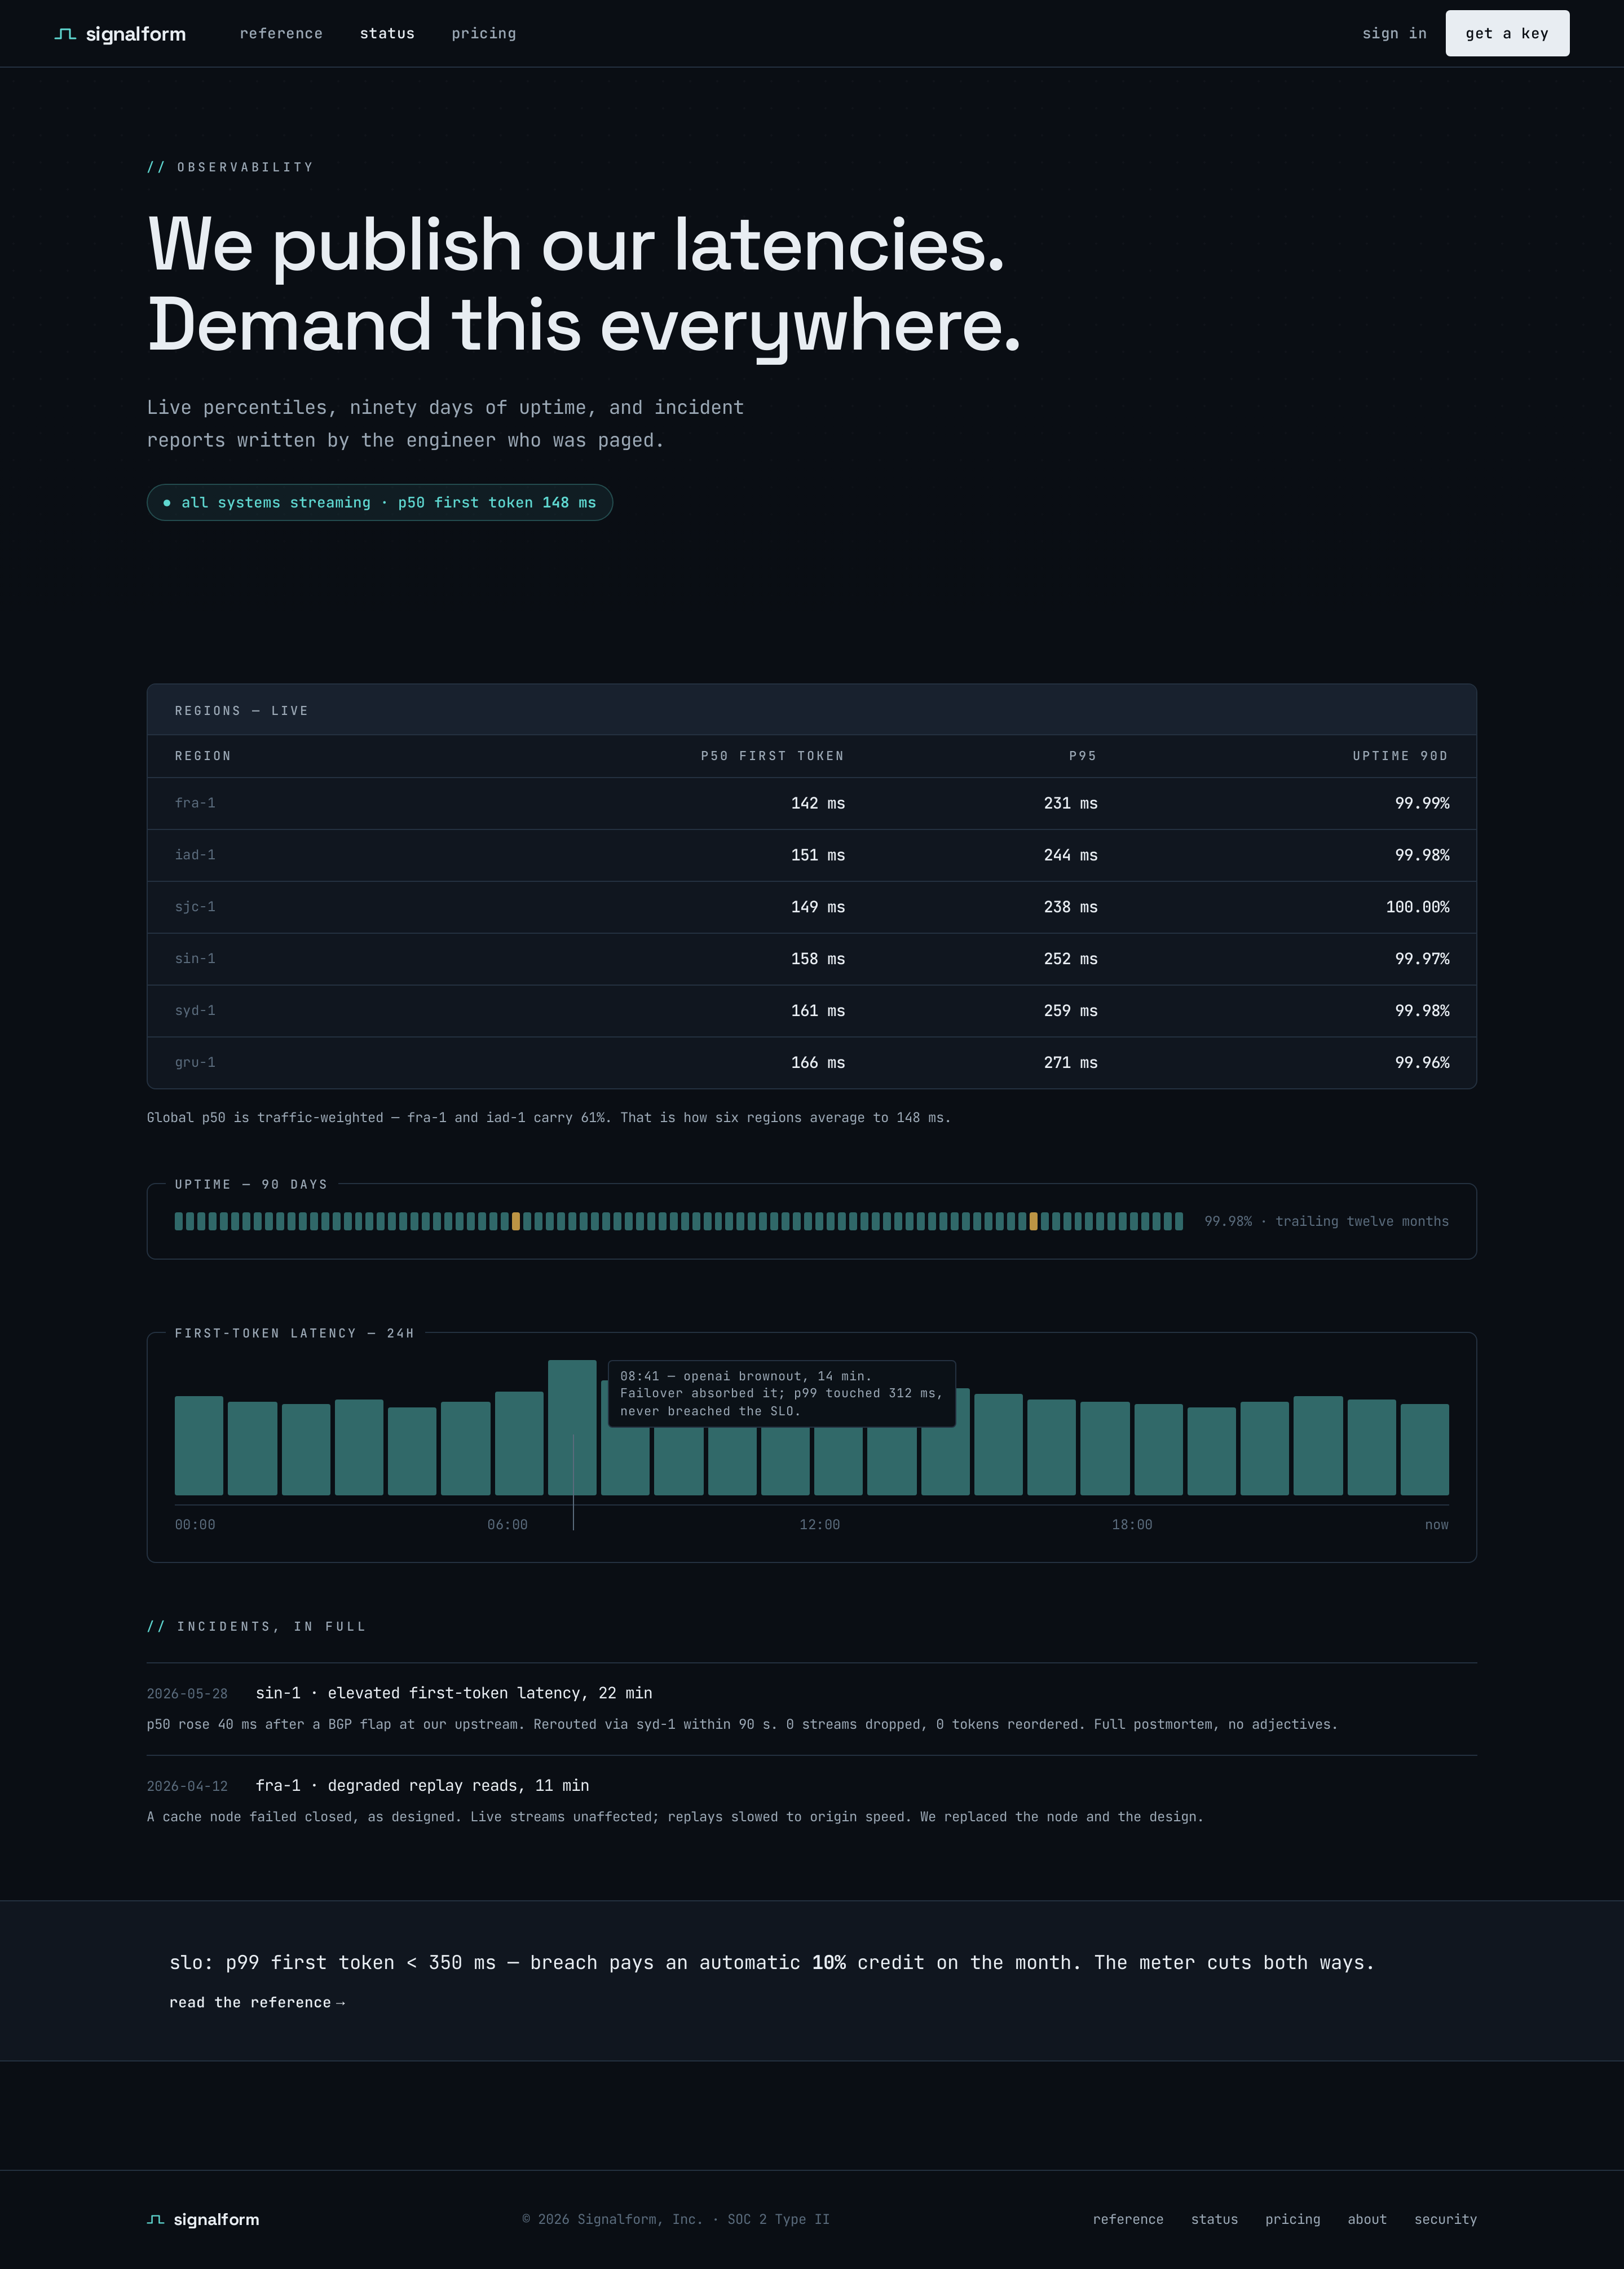Click the last latency bar at now
The width and height of the screenshot is (1624, 2269).
click(1424, 1450)
